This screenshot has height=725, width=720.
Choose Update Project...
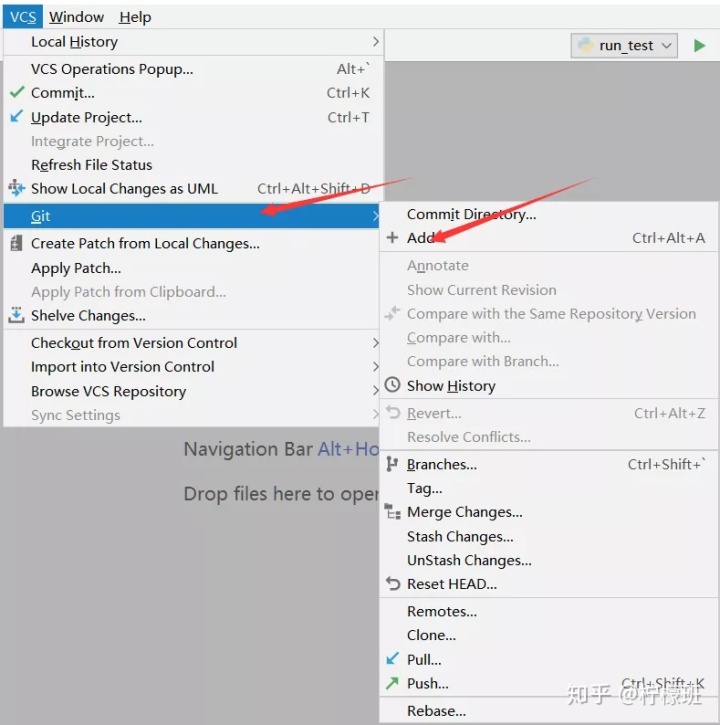pos(193,117)
